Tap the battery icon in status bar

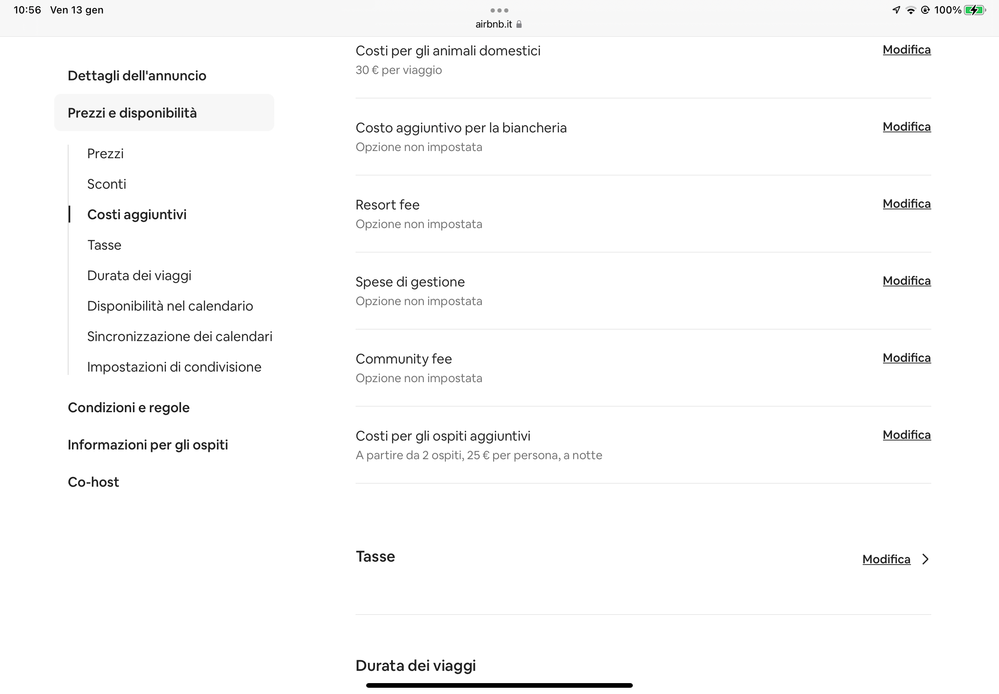[975, 10]
